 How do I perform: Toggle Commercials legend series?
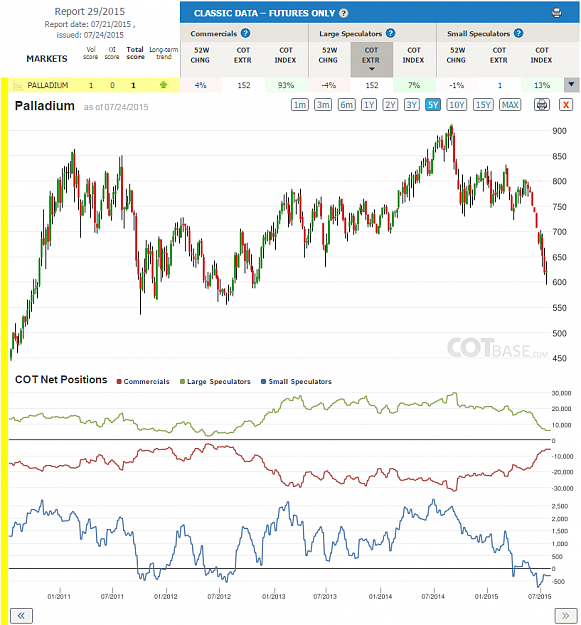[x=143, y=381]
